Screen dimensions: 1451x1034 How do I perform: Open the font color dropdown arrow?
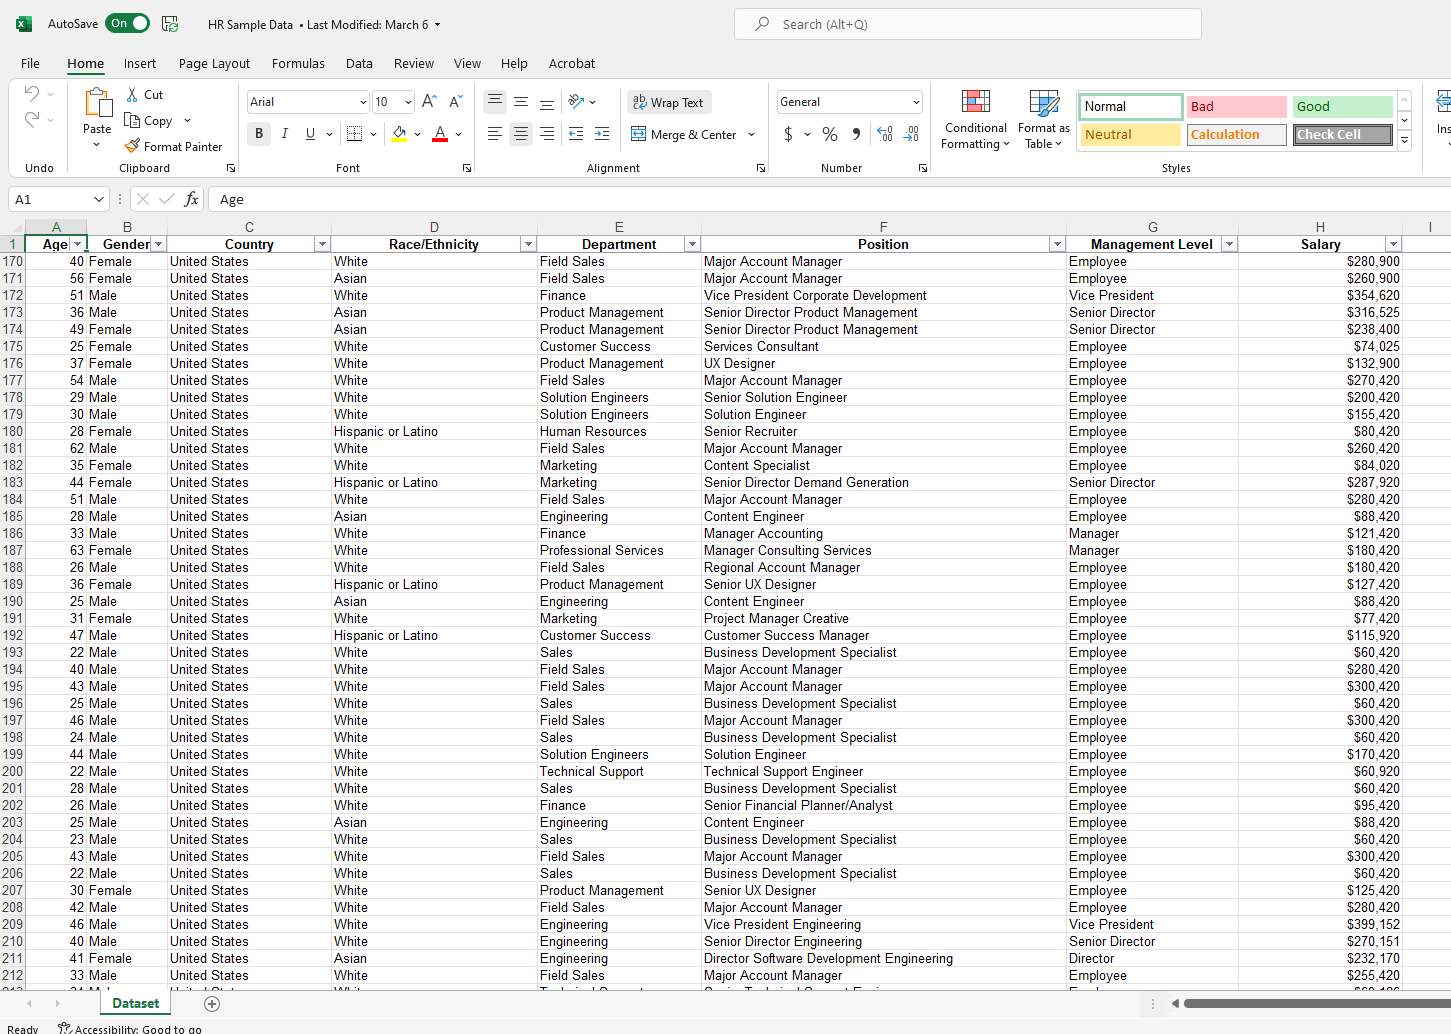click(x=458, y=134)
